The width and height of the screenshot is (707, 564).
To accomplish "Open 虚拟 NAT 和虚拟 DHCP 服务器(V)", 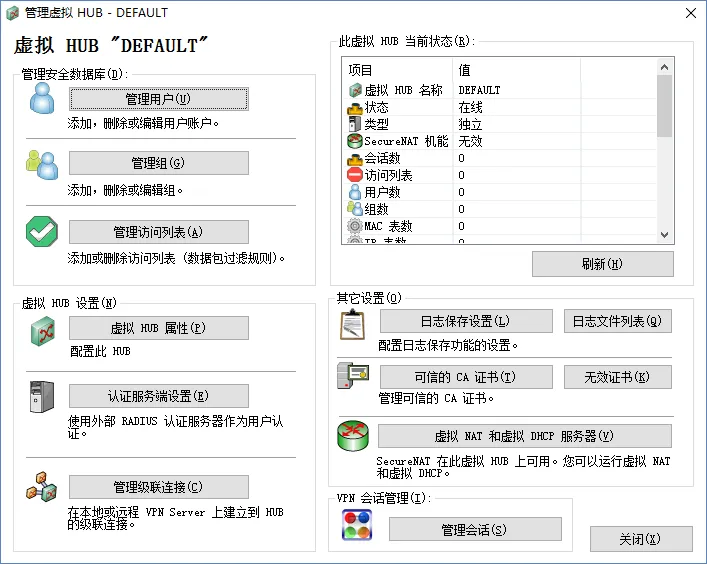I will (x=524, y=436).
